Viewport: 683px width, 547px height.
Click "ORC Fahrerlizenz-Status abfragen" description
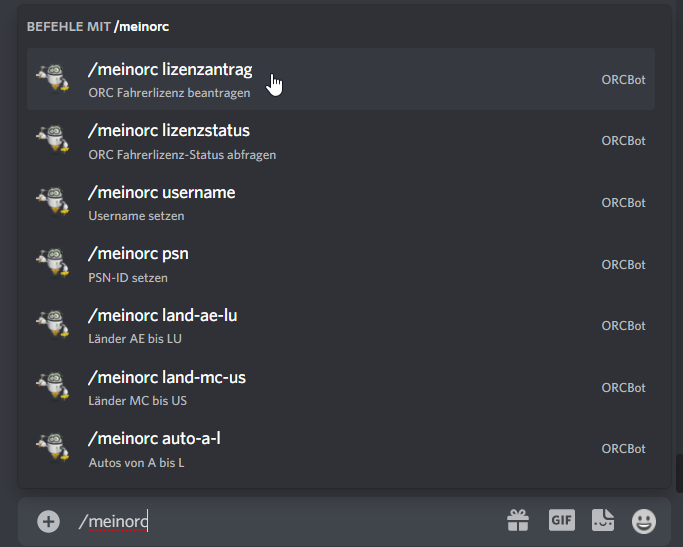182,155
